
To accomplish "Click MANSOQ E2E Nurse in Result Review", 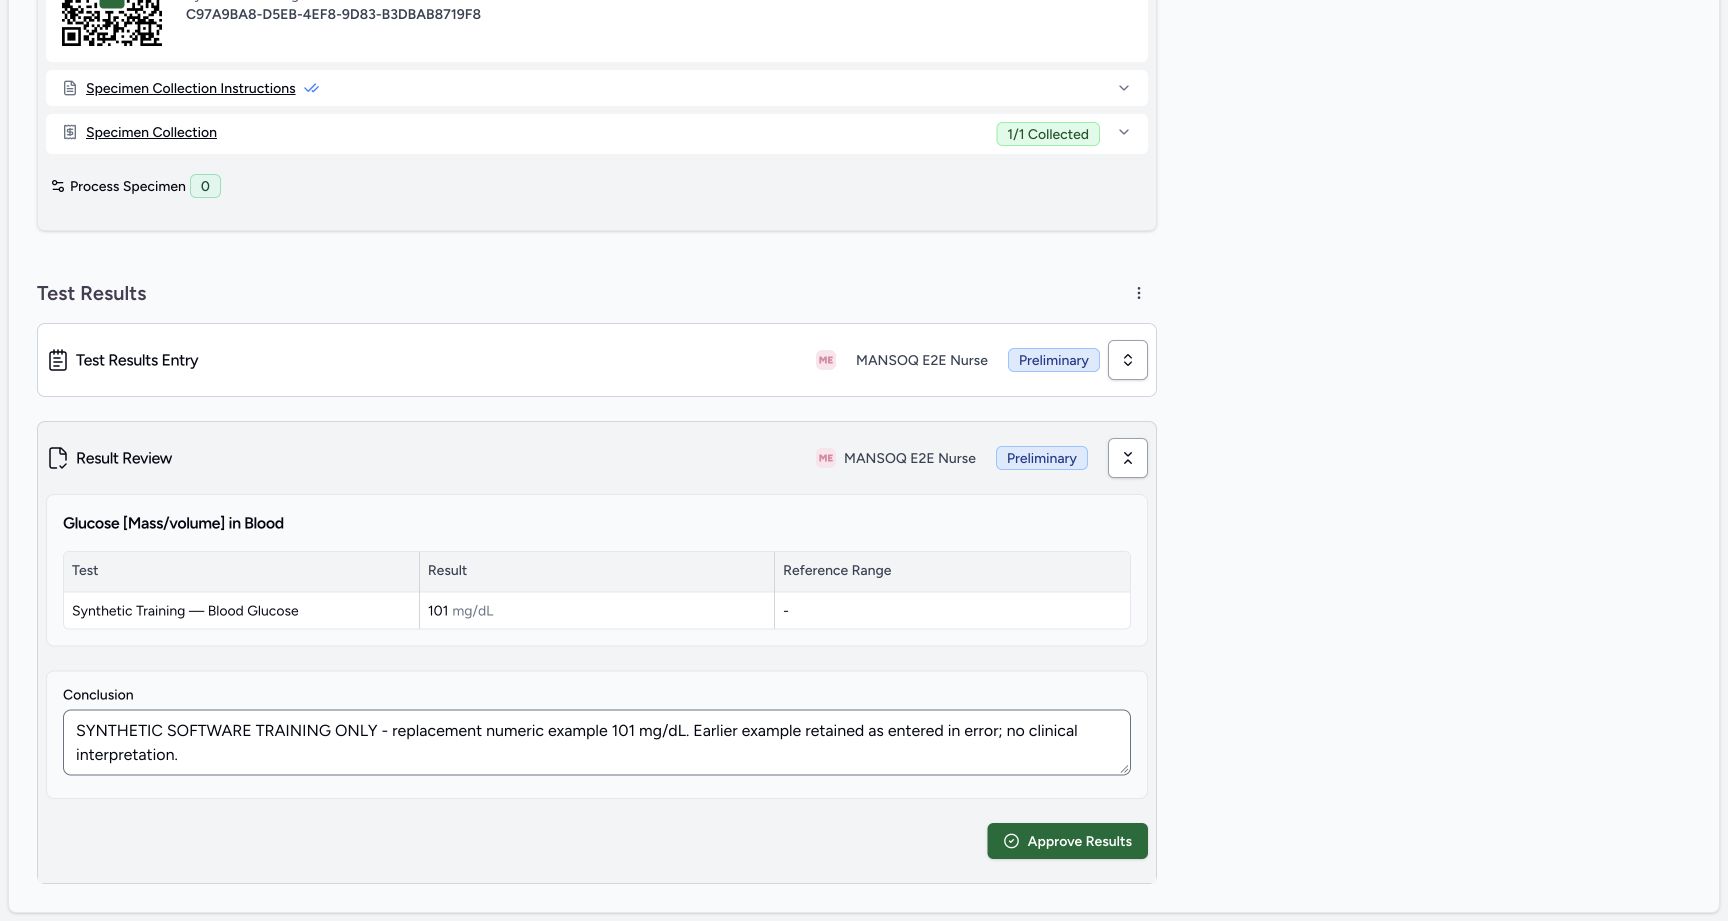I will [910, 458].
